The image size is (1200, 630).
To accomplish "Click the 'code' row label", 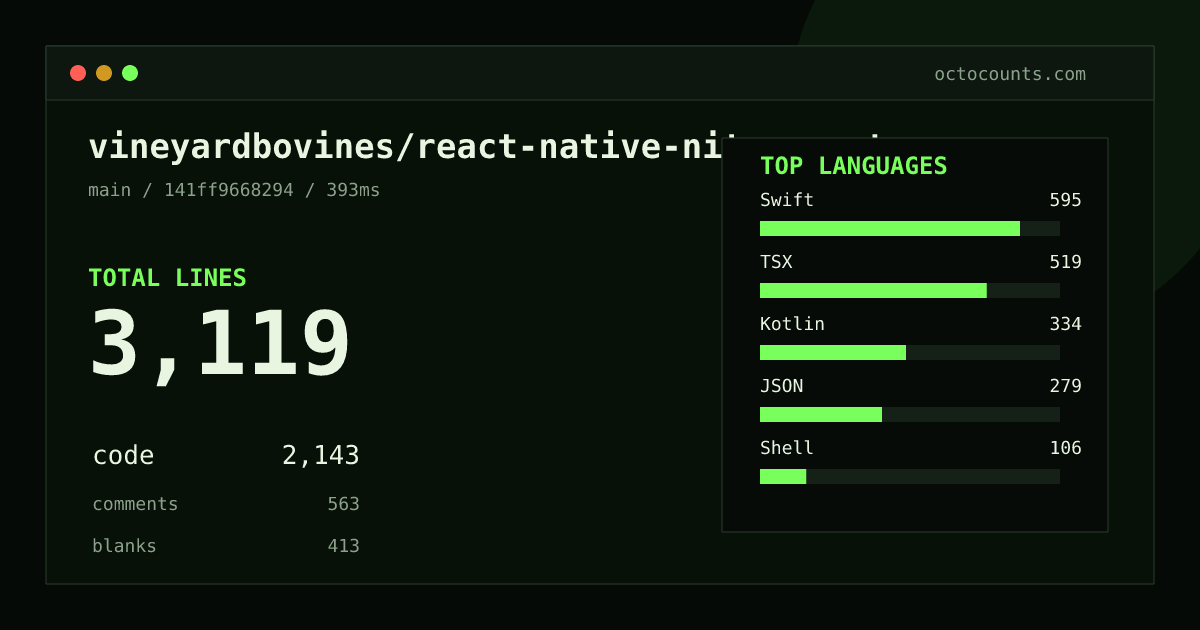I will pyautogui.click(x=123, y=456).
